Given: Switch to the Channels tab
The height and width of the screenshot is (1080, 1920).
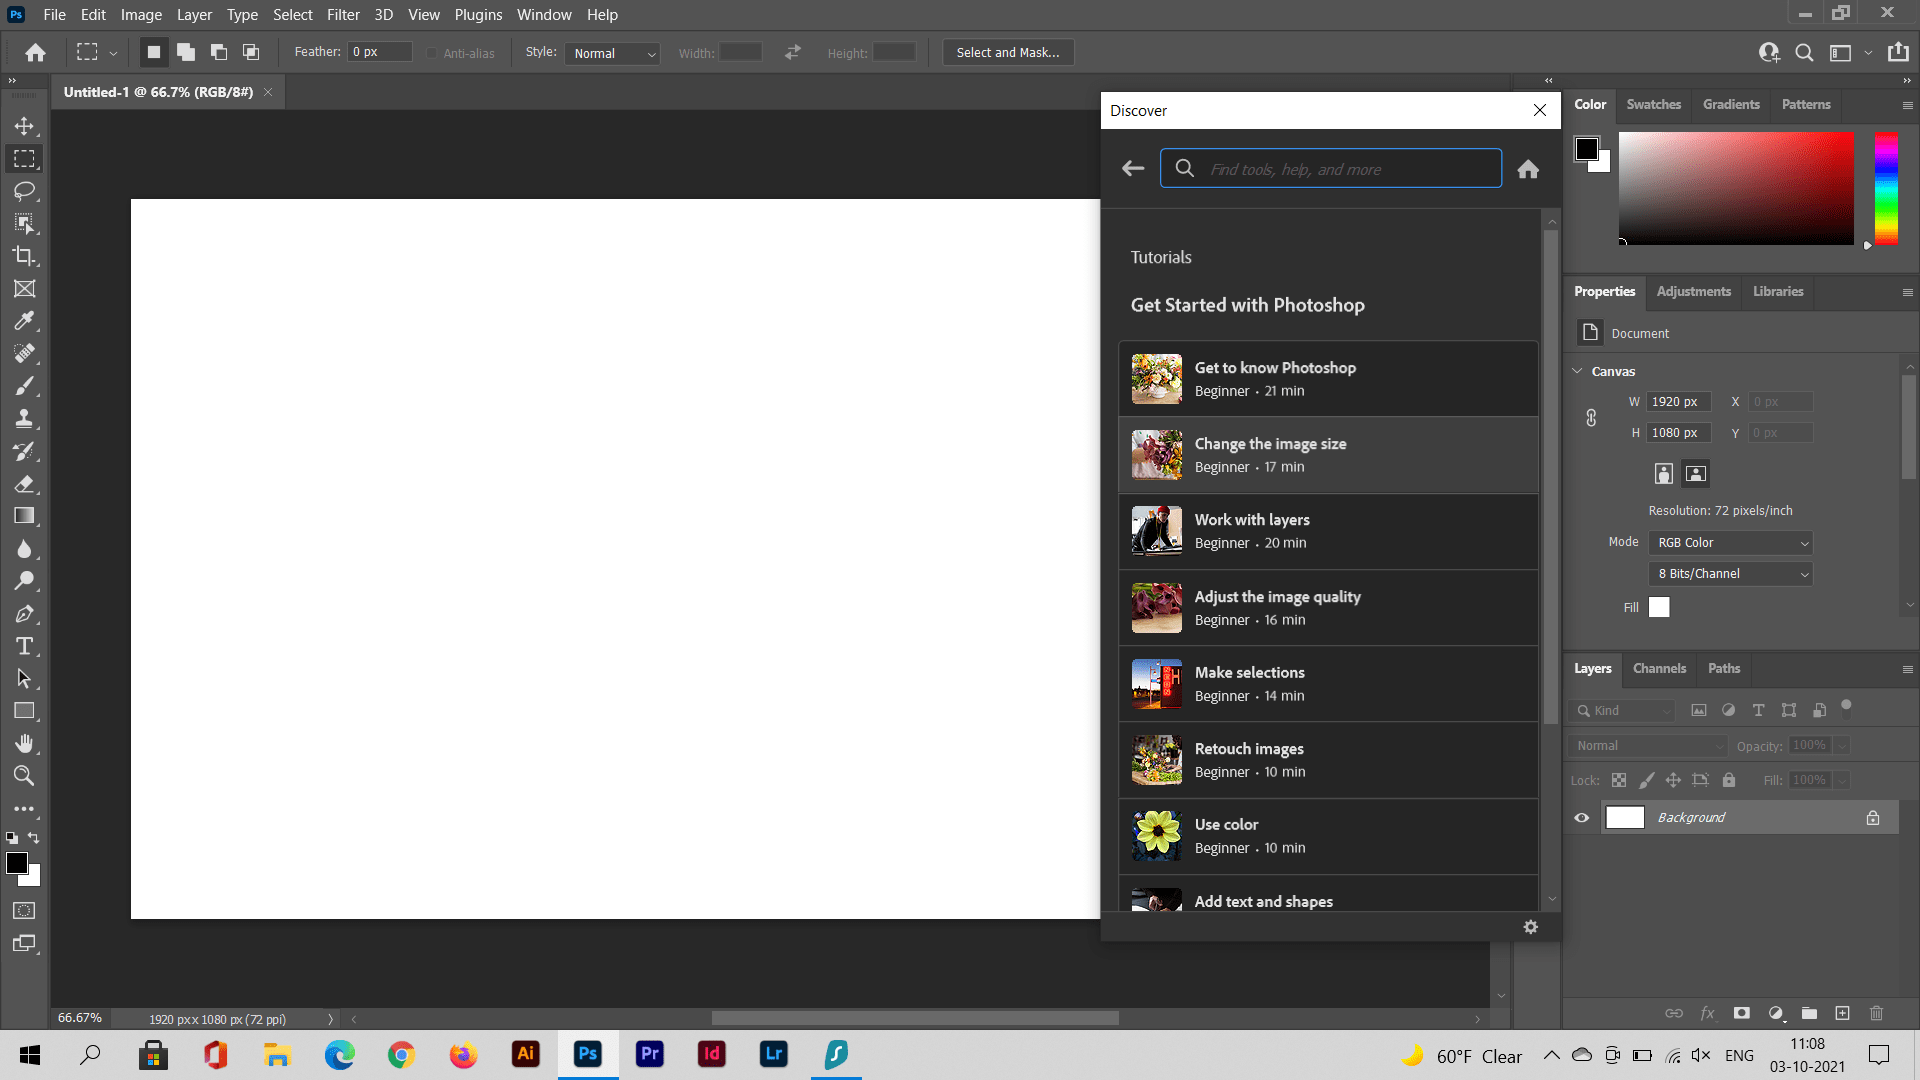Looking at the screenshot, I should click(x=1659, y=668).
